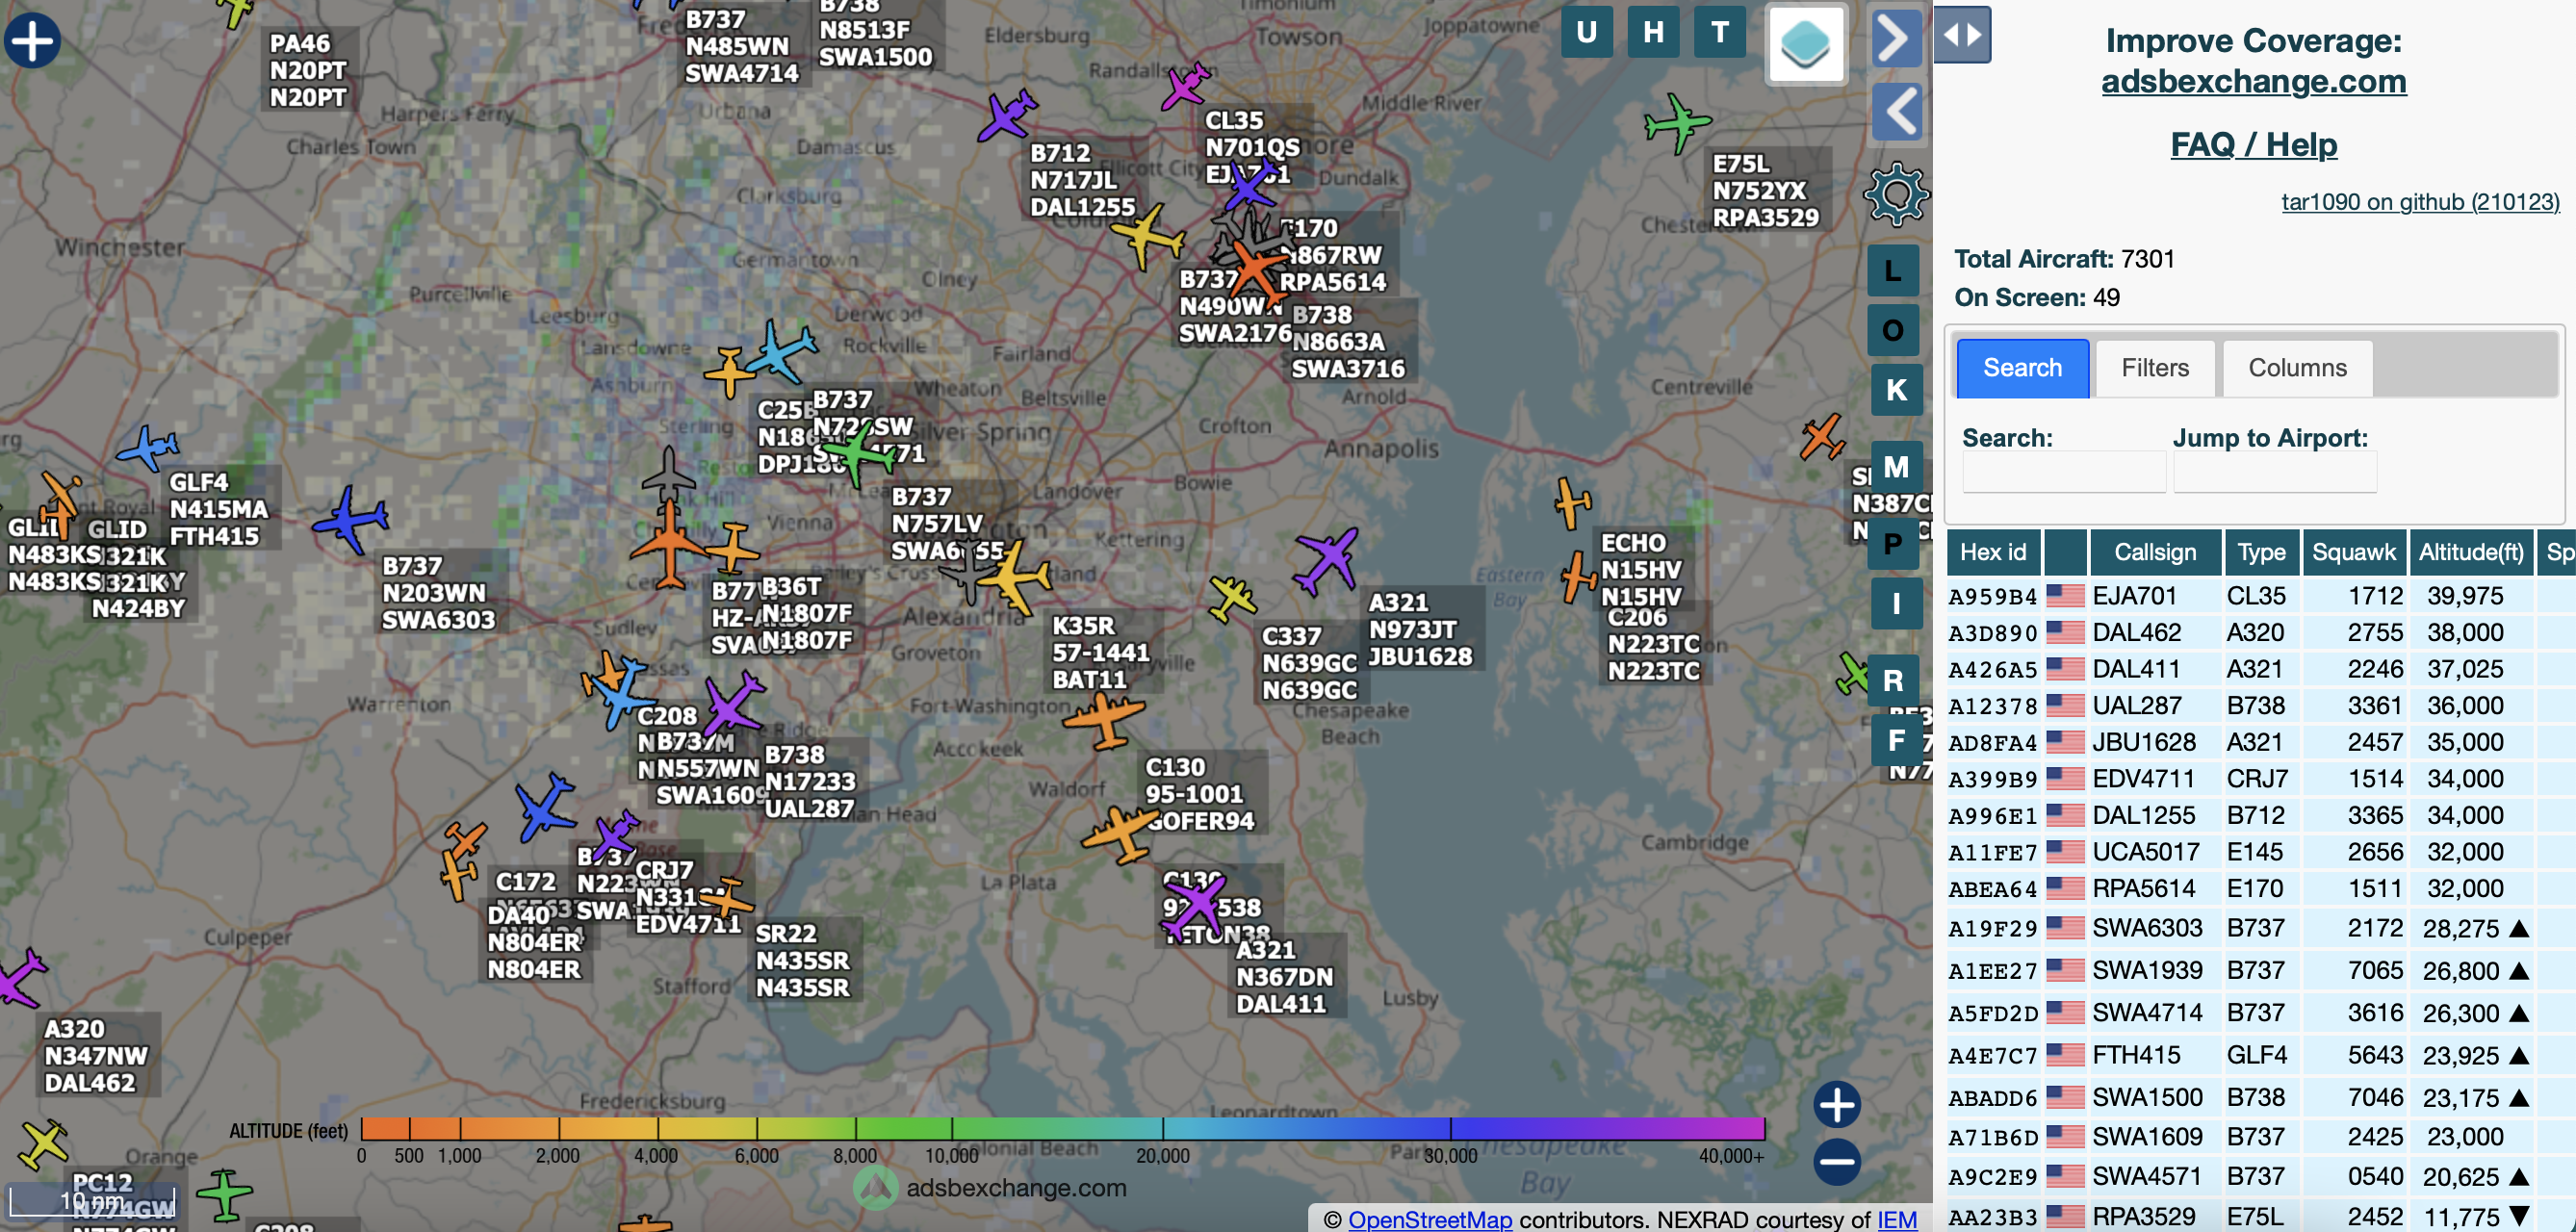Screen dimensions: 2576x1232
Task: Open the IEM attribution link
Action: (x=1896, y=1219)
